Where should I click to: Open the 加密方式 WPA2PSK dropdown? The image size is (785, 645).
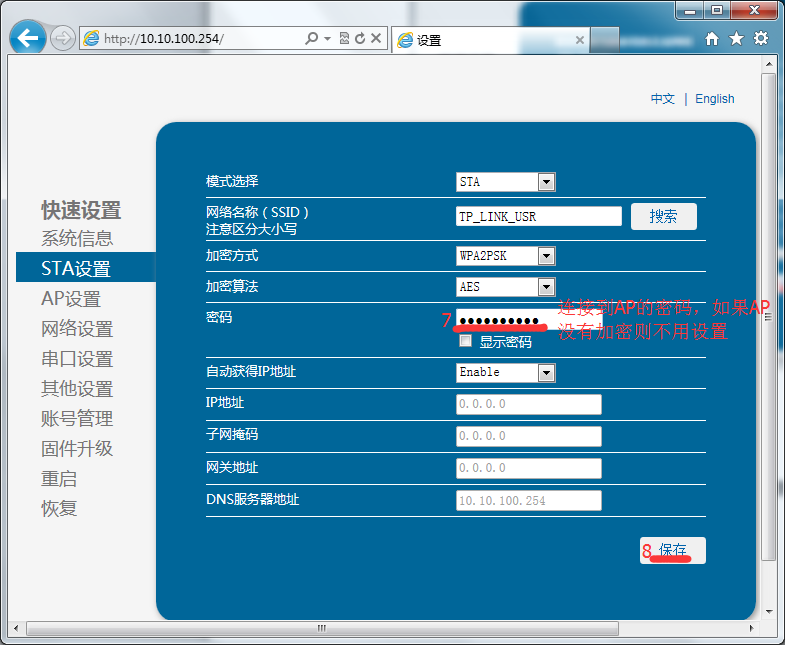pyautogui.click(x=546, y=256)
